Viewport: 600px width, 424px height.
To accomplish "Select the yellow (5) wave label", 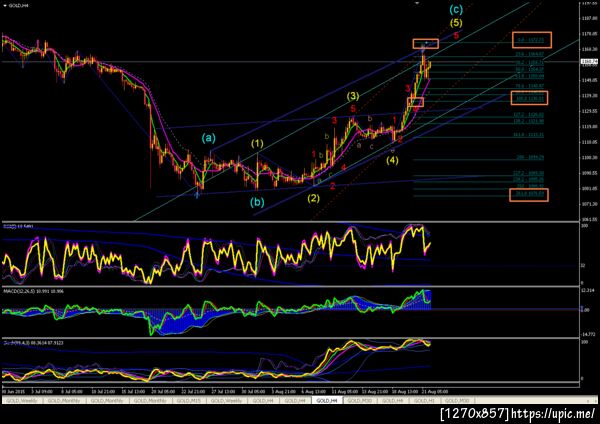I will tap(456, 23).
